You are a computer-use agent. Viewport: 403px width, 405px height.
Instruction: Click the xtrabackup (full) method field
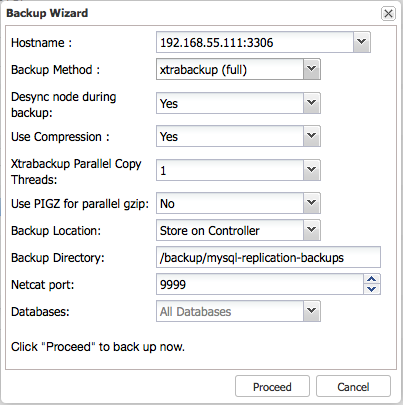pos(230,69)
